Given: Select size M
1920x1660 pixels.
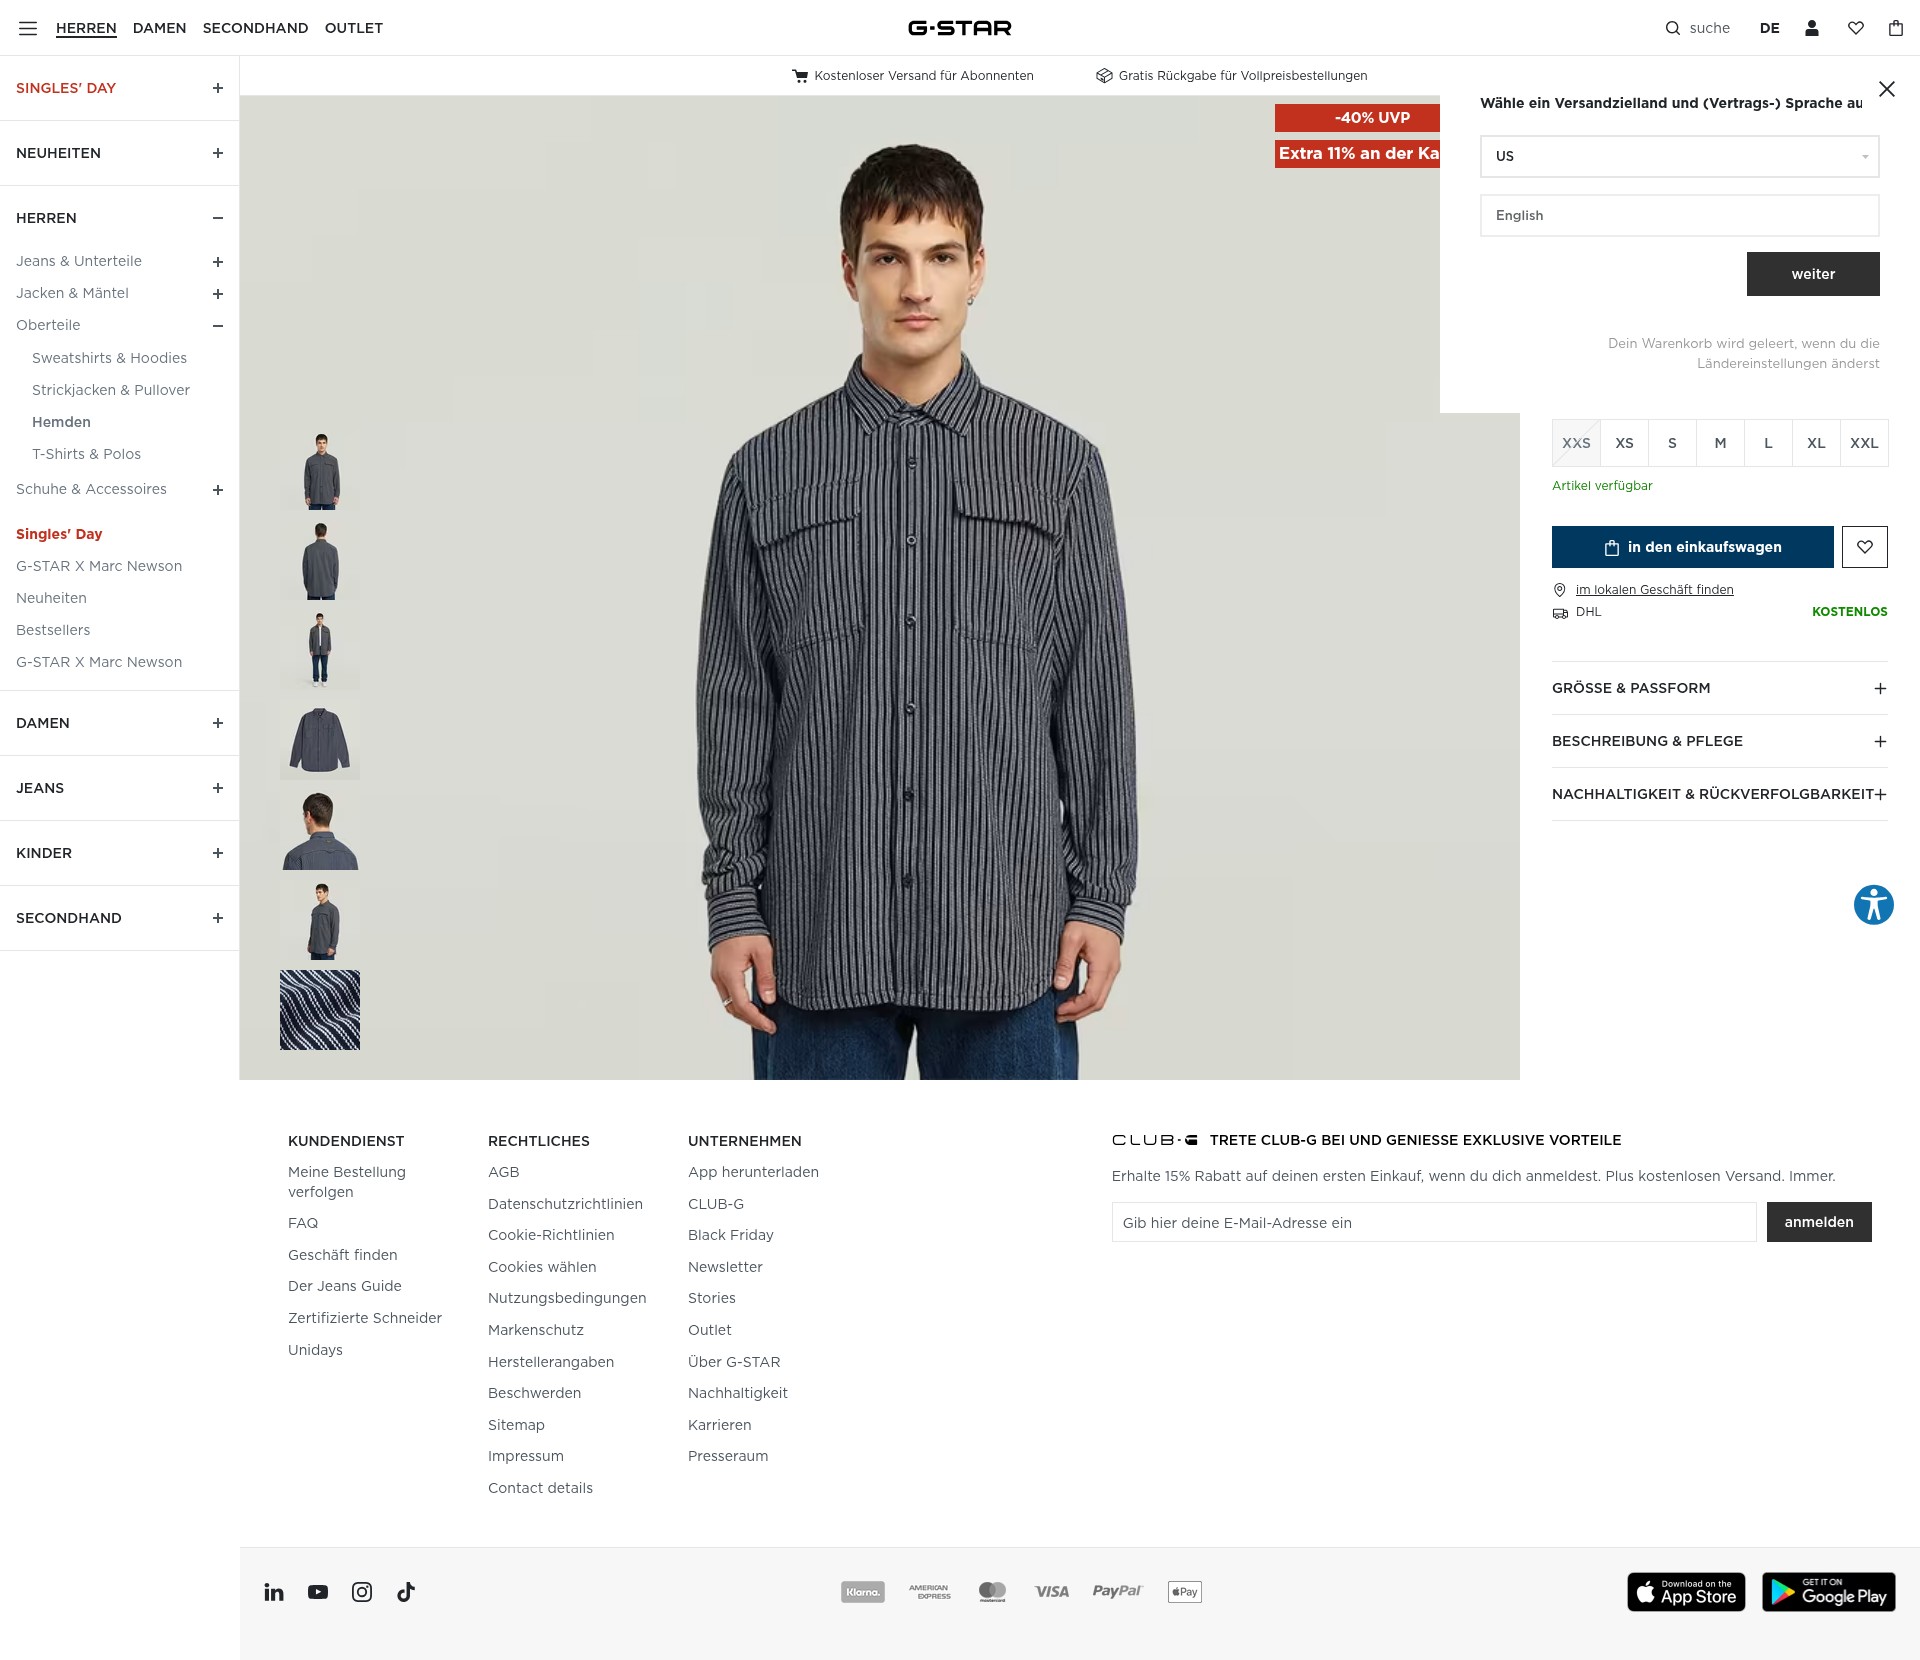Looking at the screenshot, I should pos(1720,443).
